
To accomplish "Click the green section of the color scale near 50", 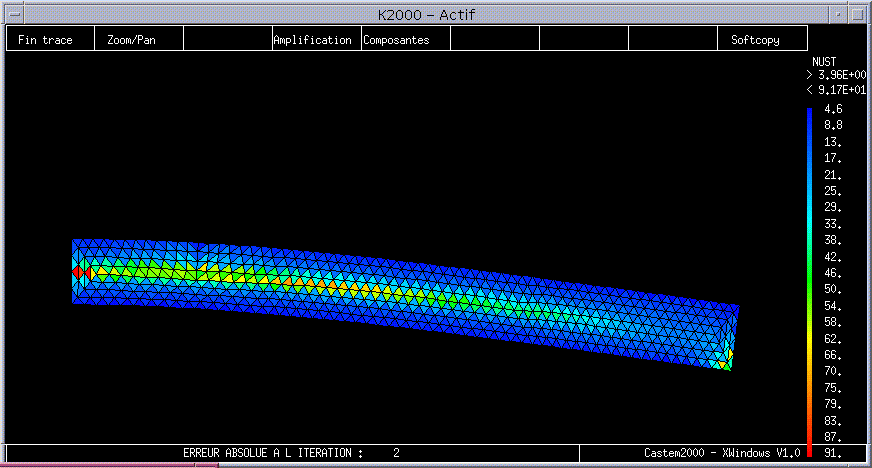I will (809, 289).
